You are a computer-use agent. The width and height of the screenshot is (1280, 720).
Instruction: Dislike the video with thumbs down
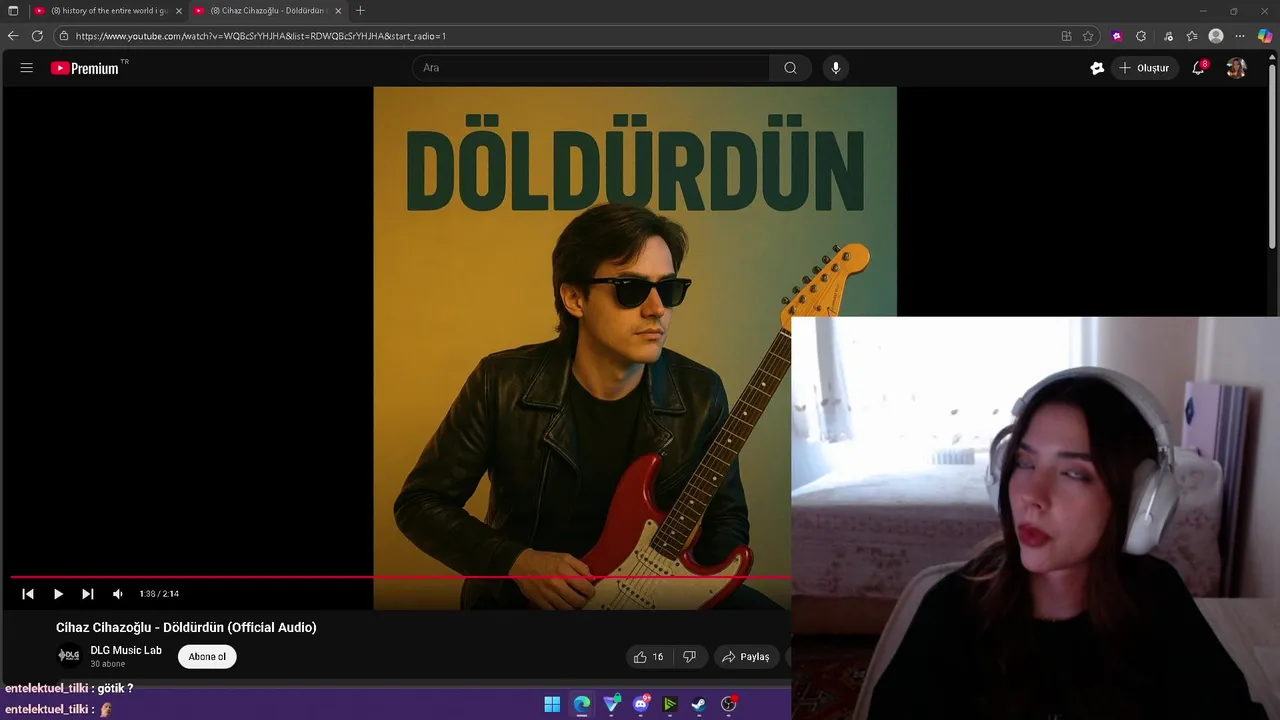pos(689,657)
